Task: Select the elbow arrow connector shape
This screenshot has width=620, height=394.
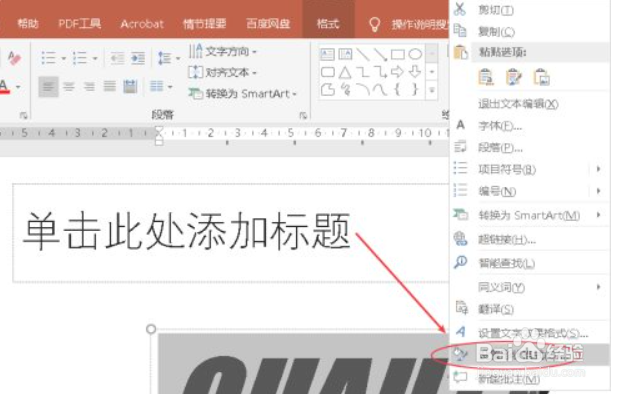Action: (380, 72)
